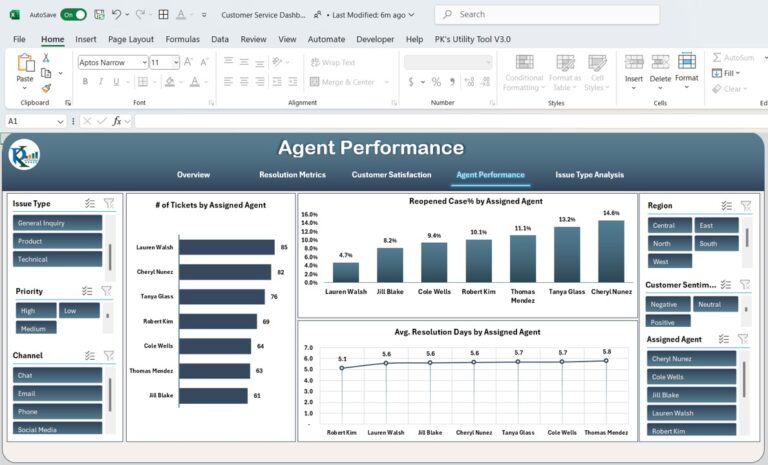This screenshot has height=465, width=768.
Task: Go to the Customer Satisfaction page
Action: tap(391, 174)
